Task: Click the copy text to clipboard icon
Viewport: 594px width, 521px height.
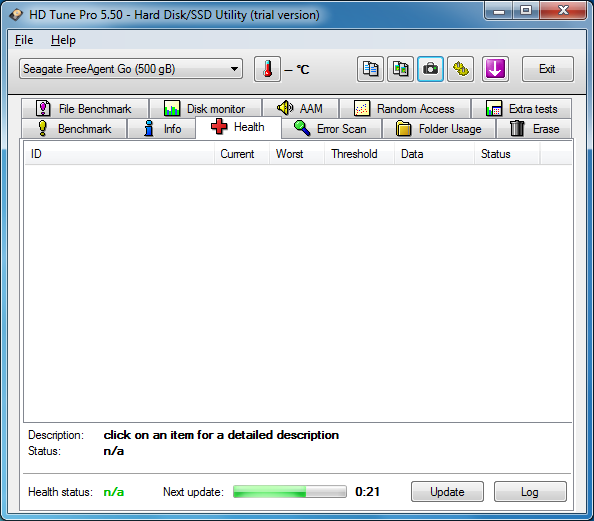Action: (x=370, y=69)
